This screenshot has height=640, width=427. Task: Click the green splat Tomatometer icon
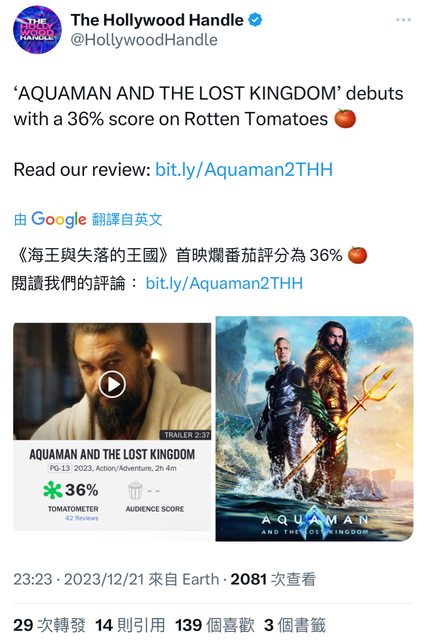pyautogui.click(x=53, y=490)
